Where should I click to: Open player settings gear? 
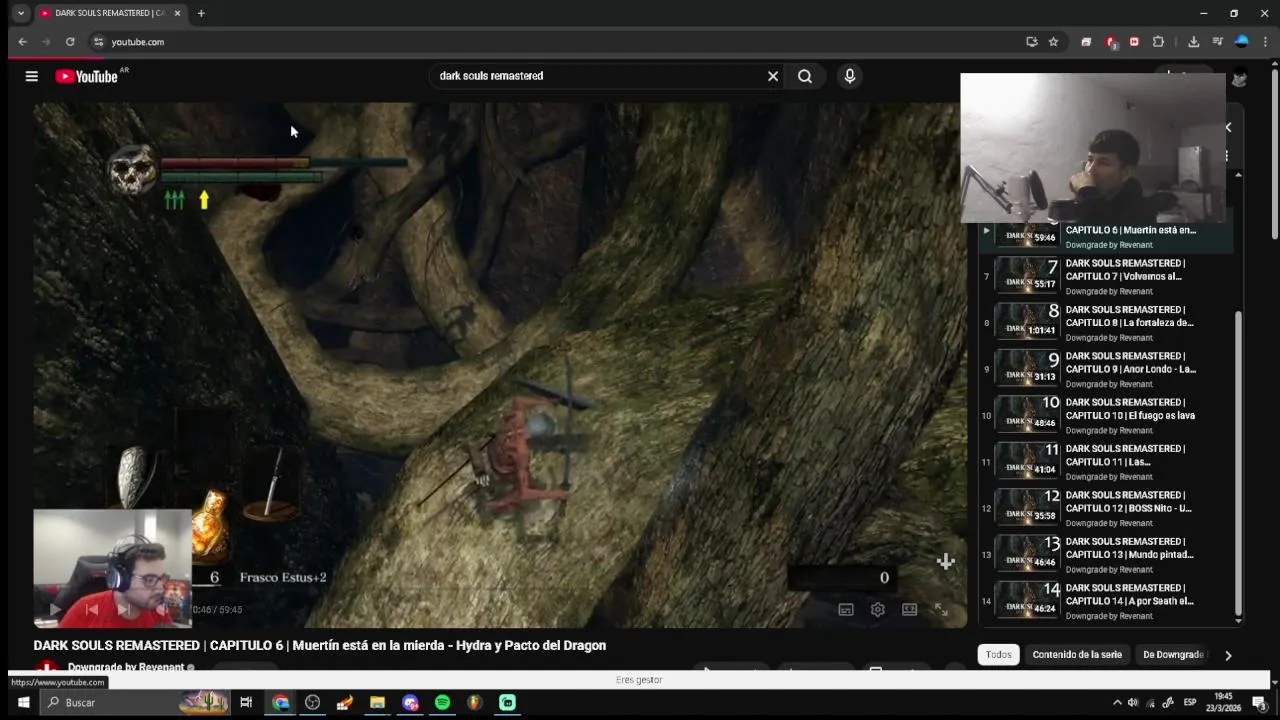(x=877, y=609)
